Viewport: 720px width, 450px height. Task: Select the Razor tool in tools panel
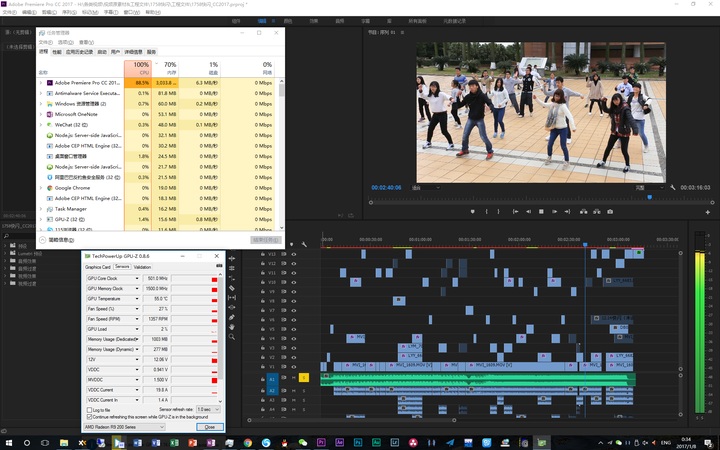232,288
